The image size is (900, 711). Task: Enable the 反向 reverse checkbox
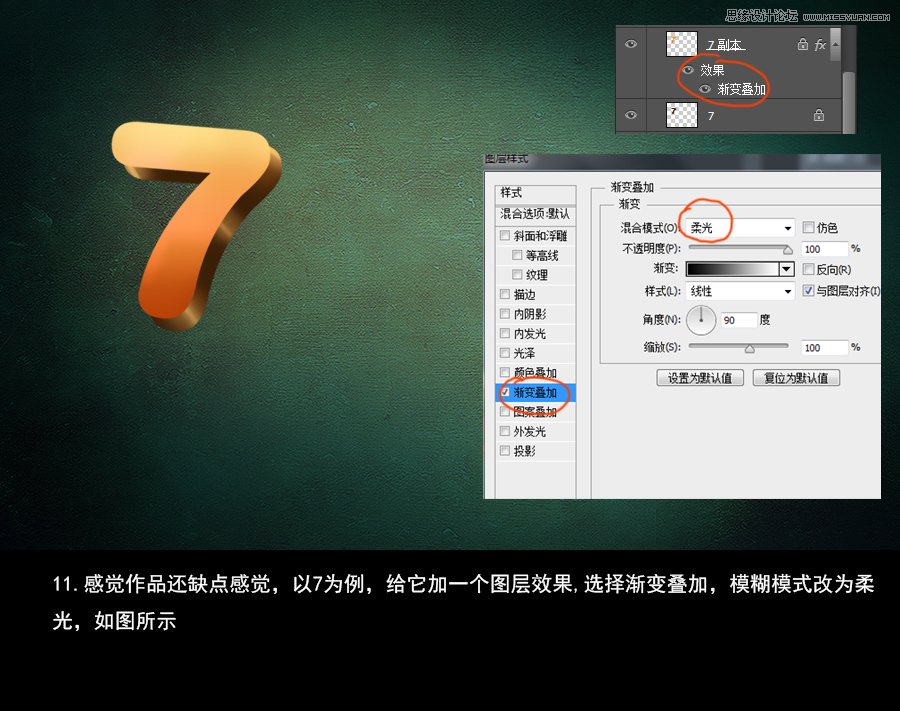point(808,269)
